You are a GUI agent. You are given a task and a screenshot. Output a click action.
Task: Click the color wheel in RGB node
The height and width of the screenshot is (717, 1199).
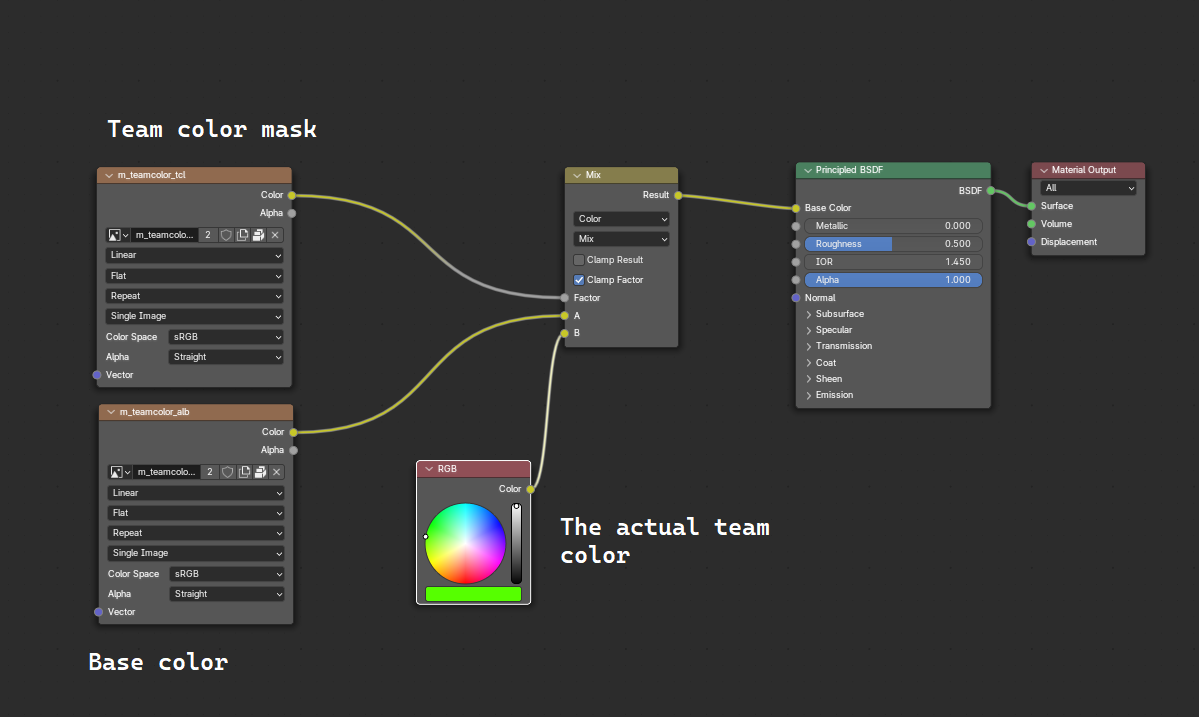[x=466, y=543]
